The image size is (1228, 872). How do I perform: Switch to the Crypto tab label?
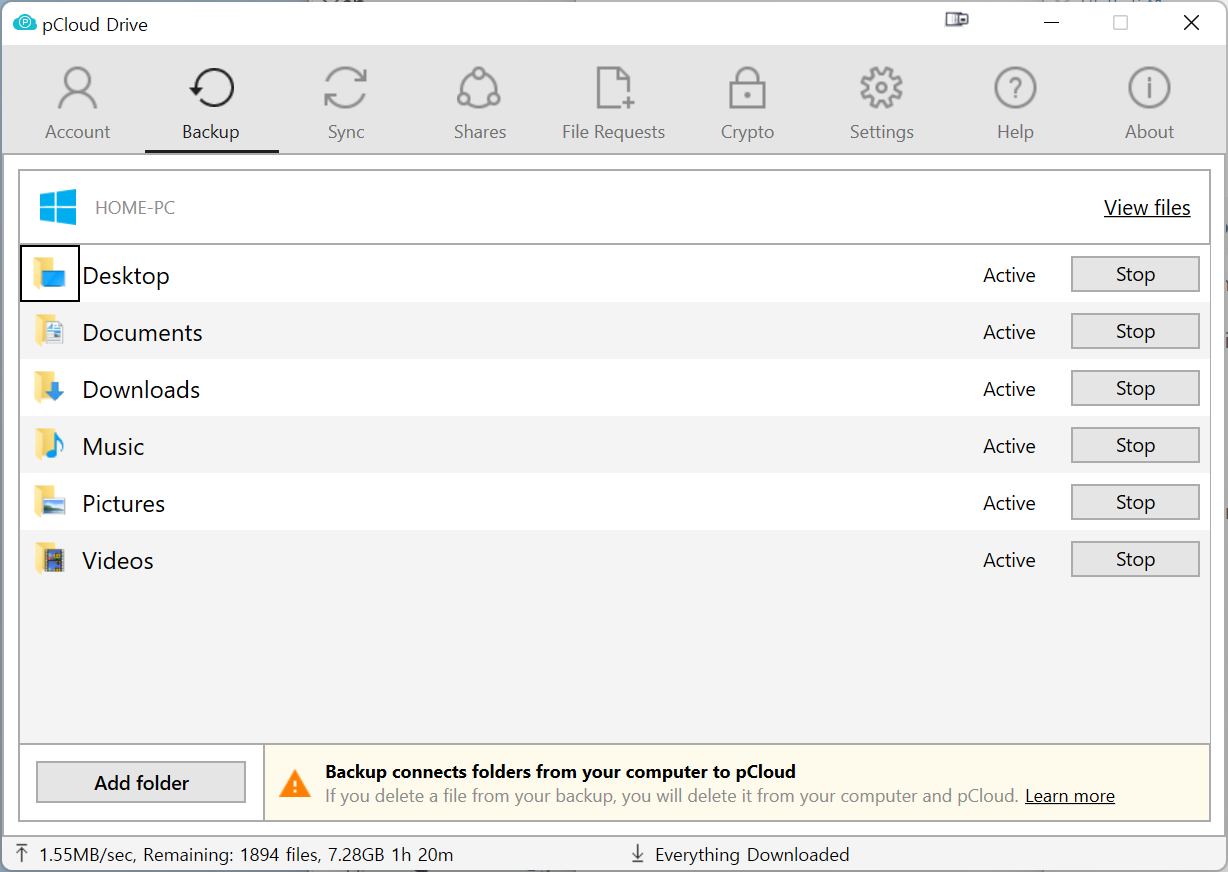tap(748, 132)
